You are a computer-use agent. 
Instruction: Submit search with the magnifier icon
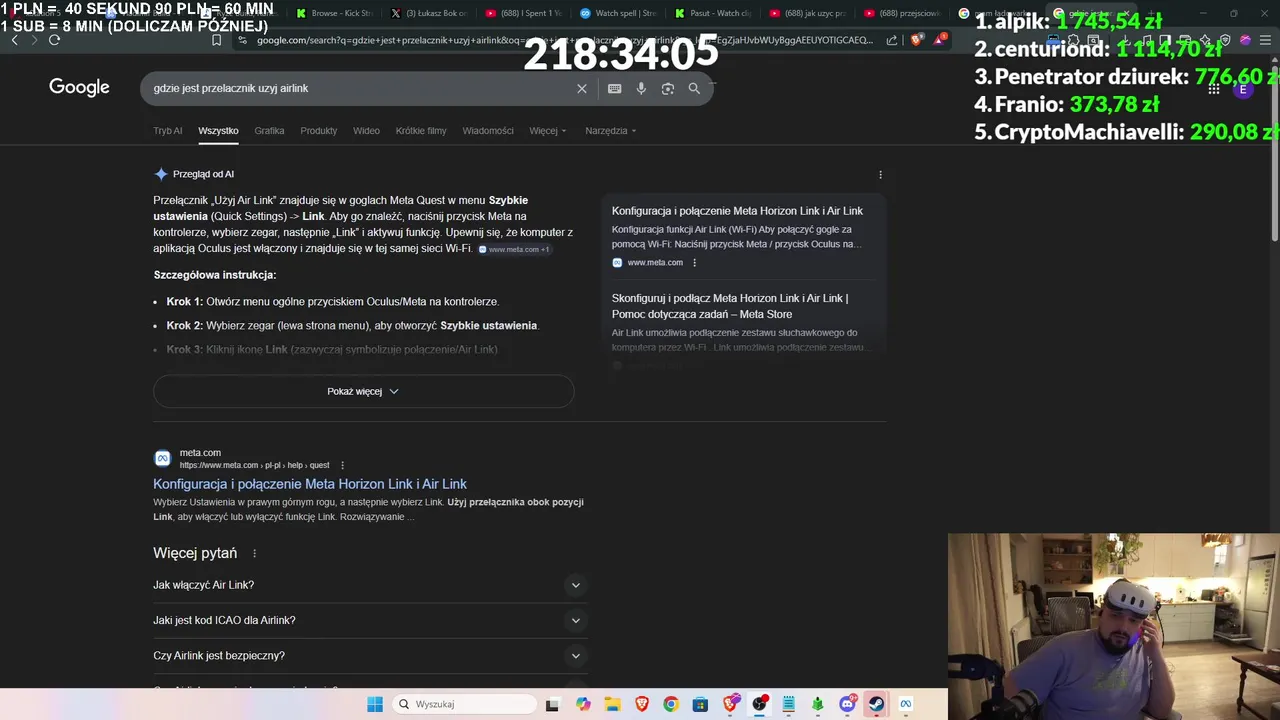(x=694, y=88)
